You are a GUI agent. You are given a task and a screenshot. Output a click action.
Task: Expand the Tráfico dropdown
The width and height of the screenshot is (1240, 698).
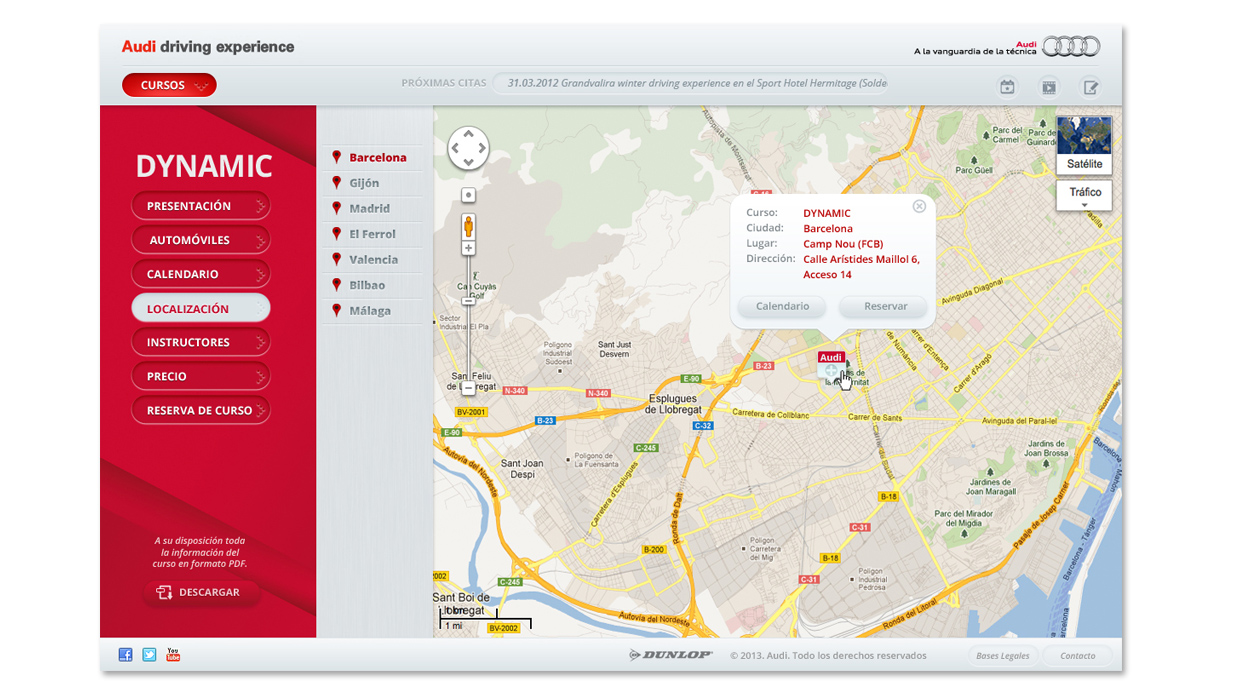click(1084, 196)
